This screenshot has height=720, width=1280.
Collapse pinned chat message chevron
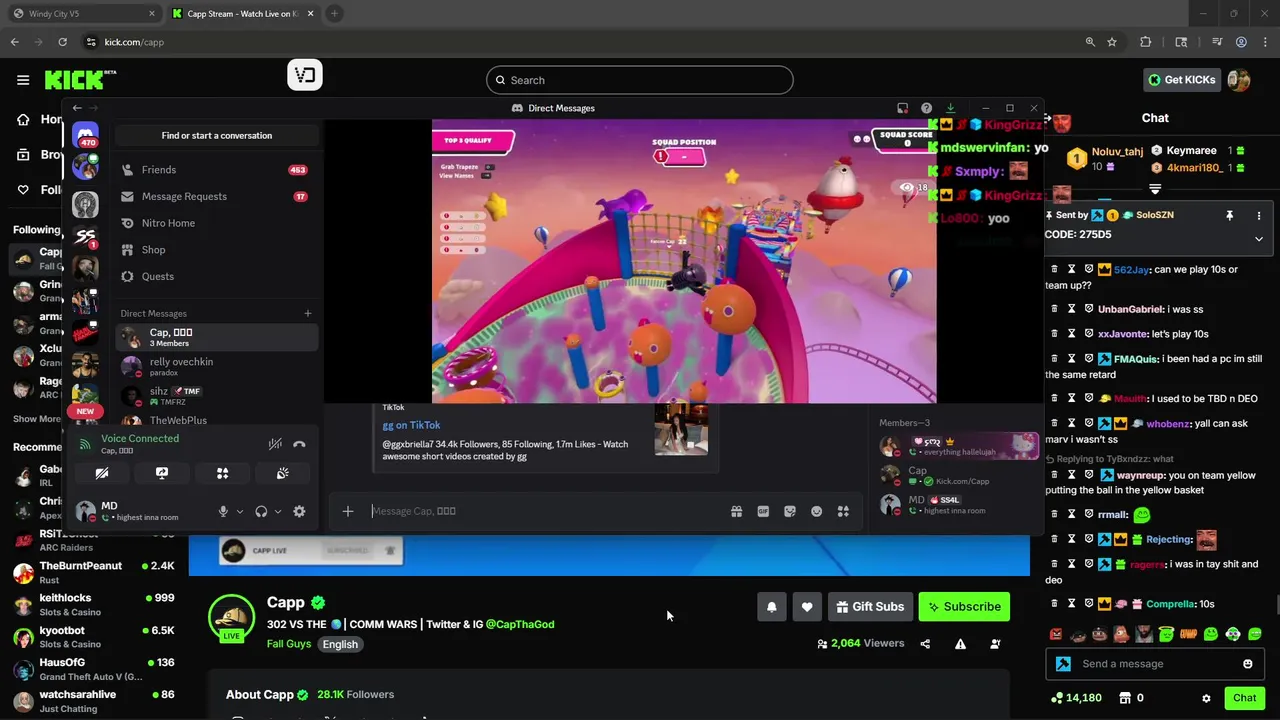coord(1259,238)
